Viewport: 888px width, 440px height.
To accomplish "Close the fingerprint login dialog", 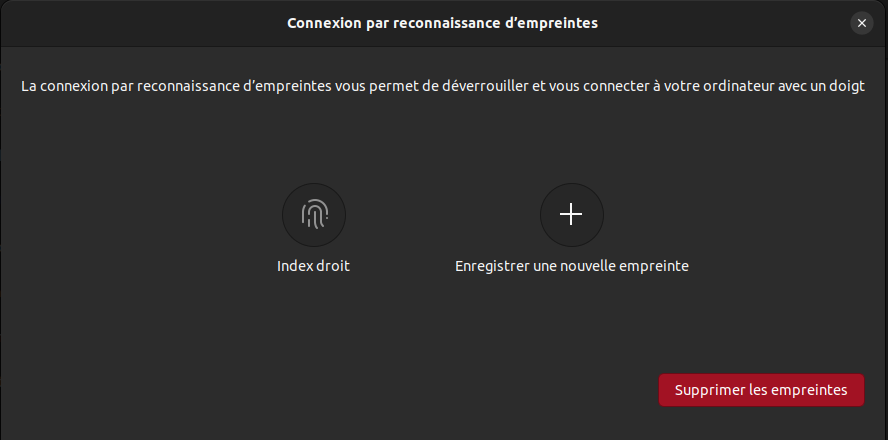I will (861, 23).
